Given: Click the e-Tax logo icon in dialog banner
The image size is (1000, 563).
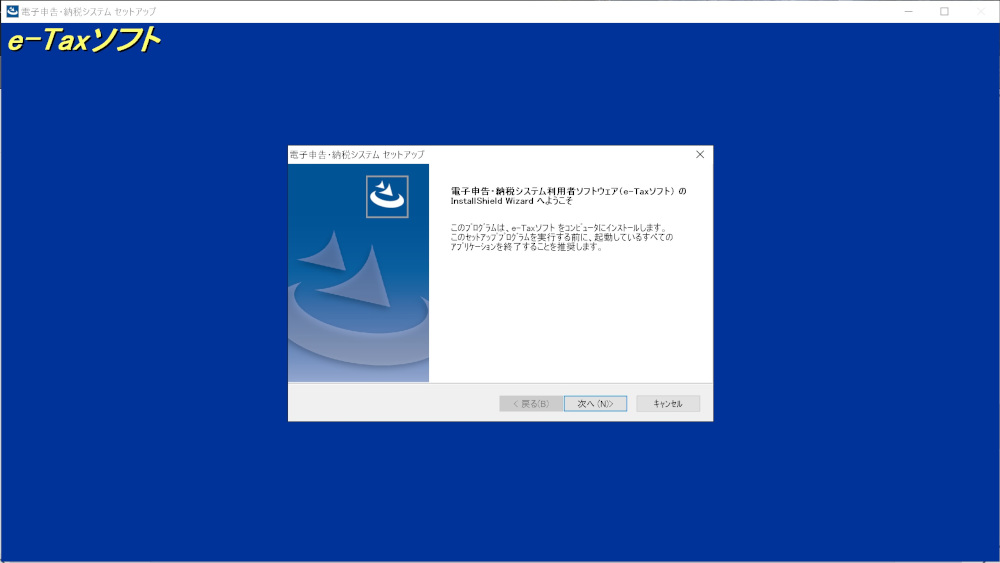Looking at the screenshot, I should click(x=387, y=196).
